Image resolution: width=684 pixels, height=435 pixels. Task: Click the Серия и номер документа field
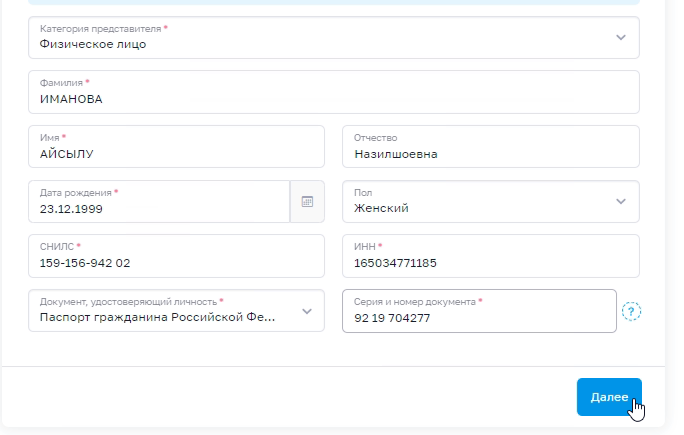[x=479, y=311]
